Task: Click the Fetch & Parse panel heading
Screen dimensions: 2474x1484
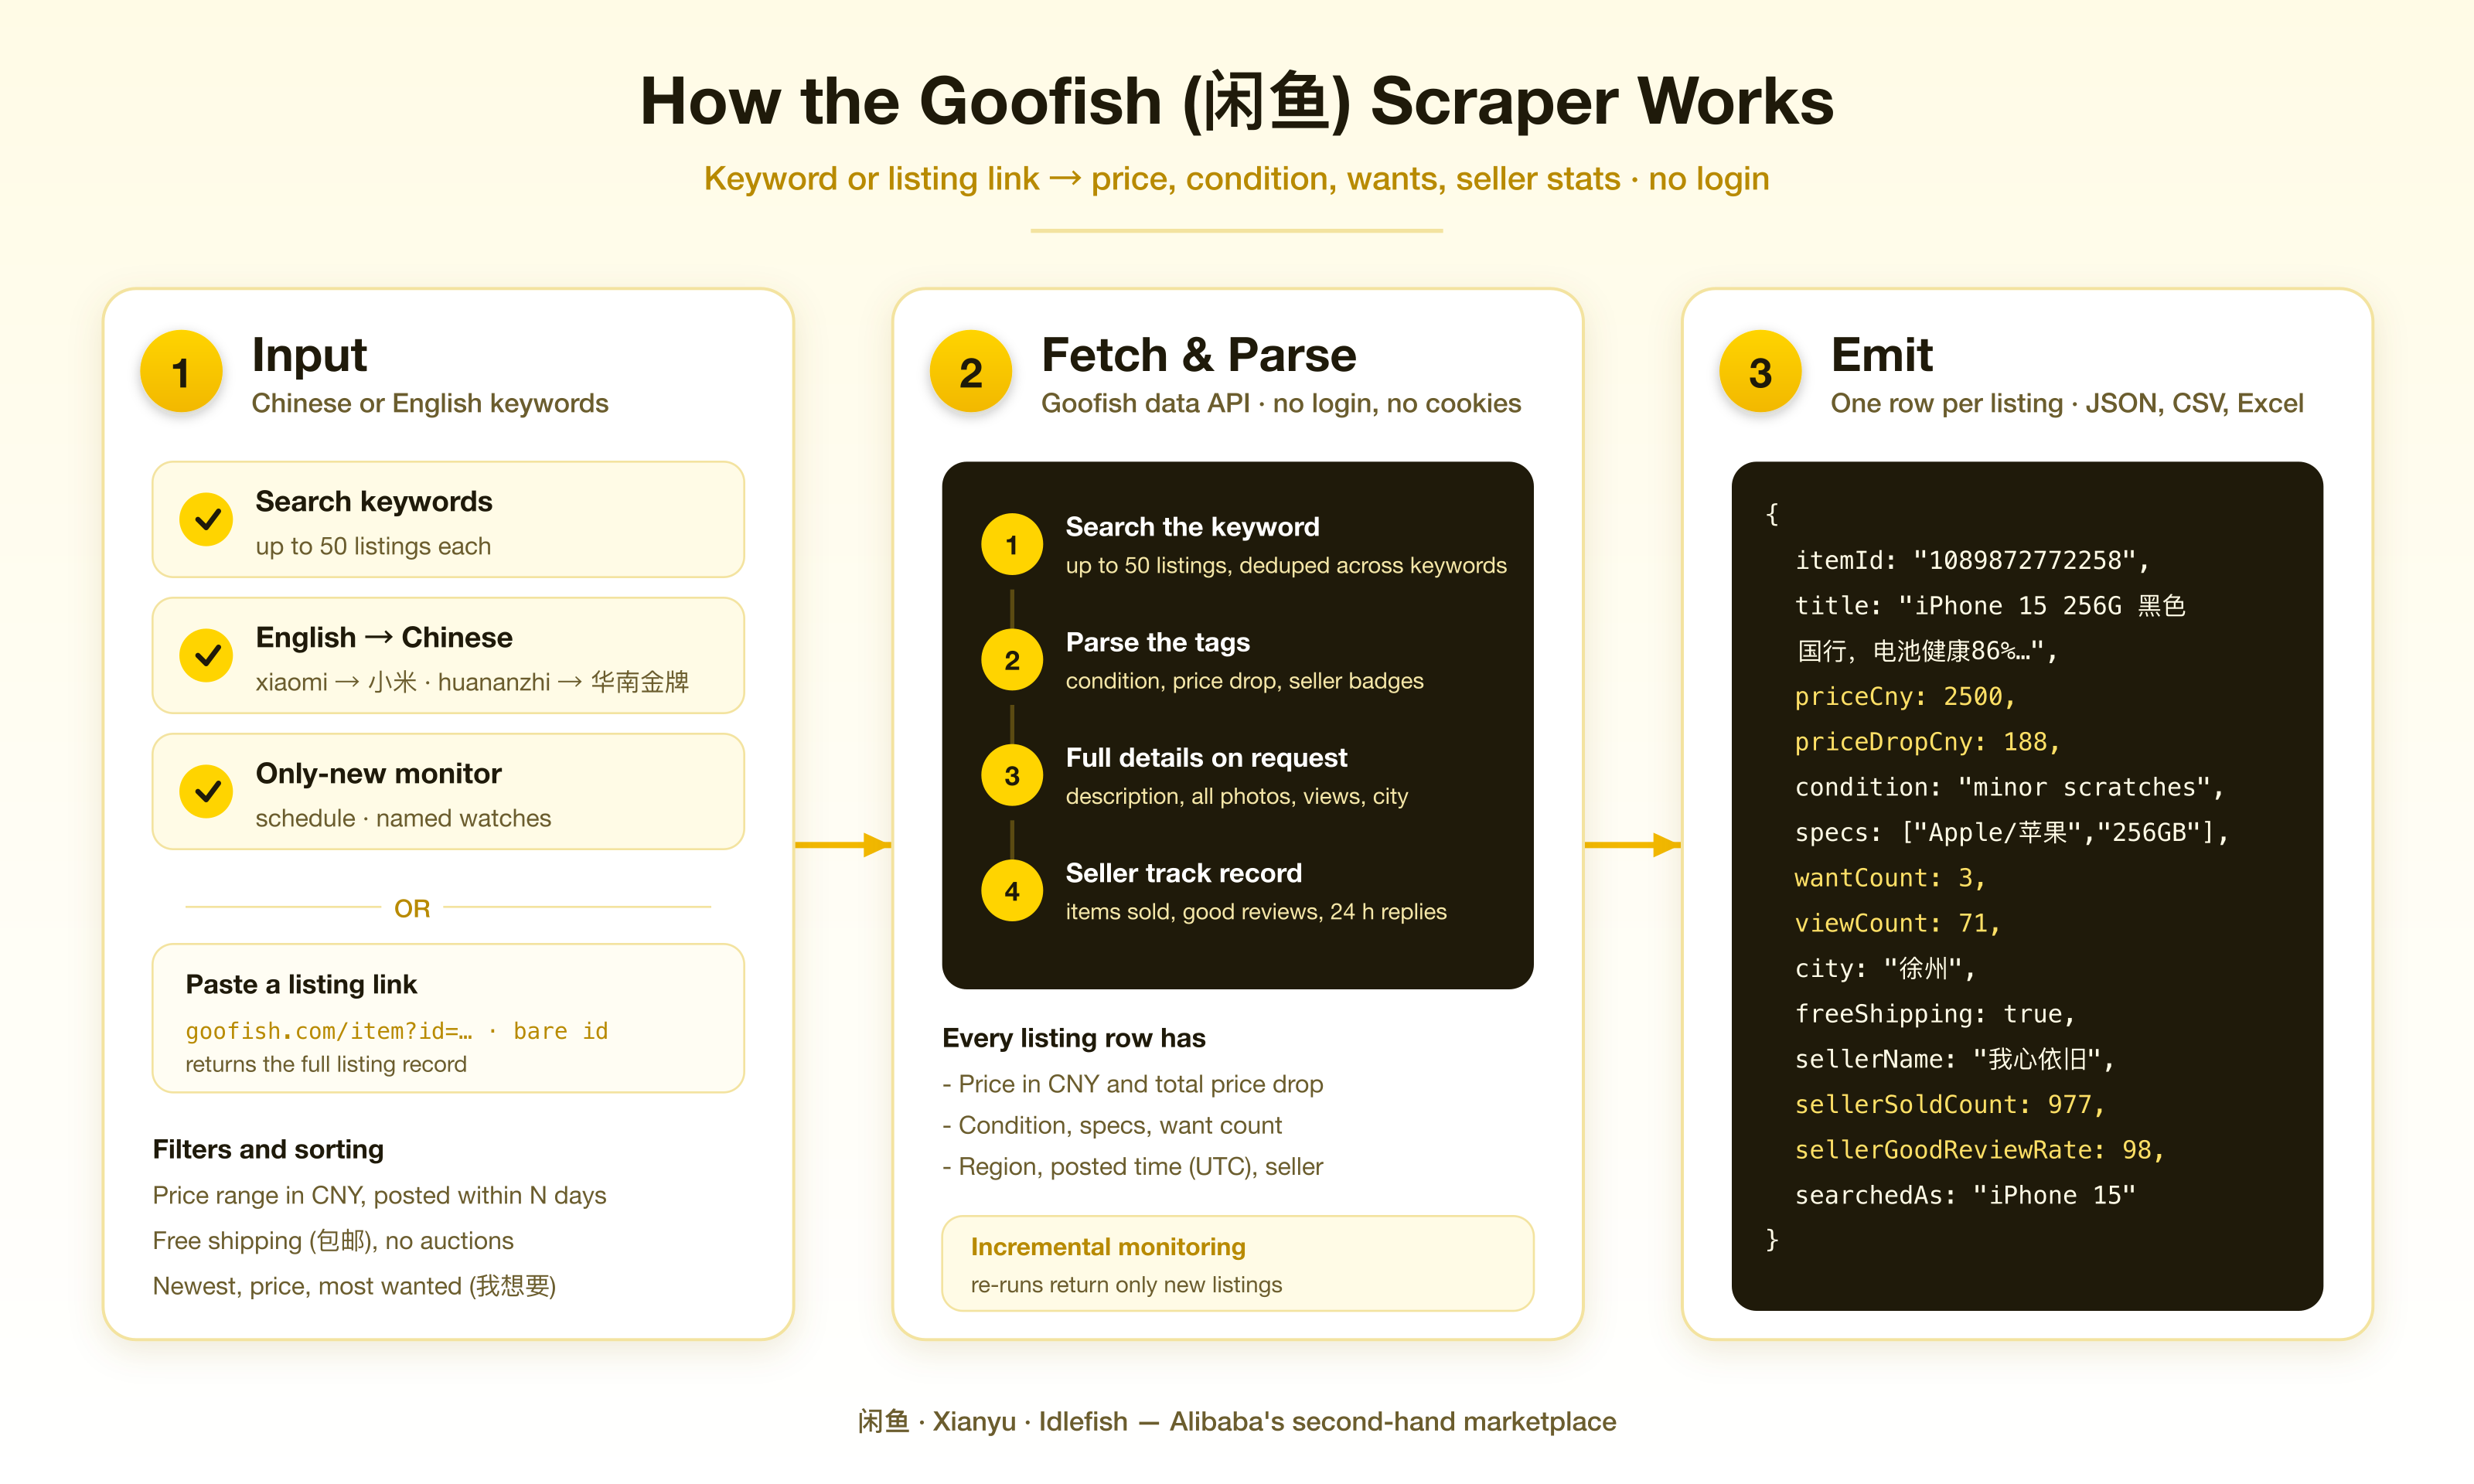Action: [x=1198, y=355]
